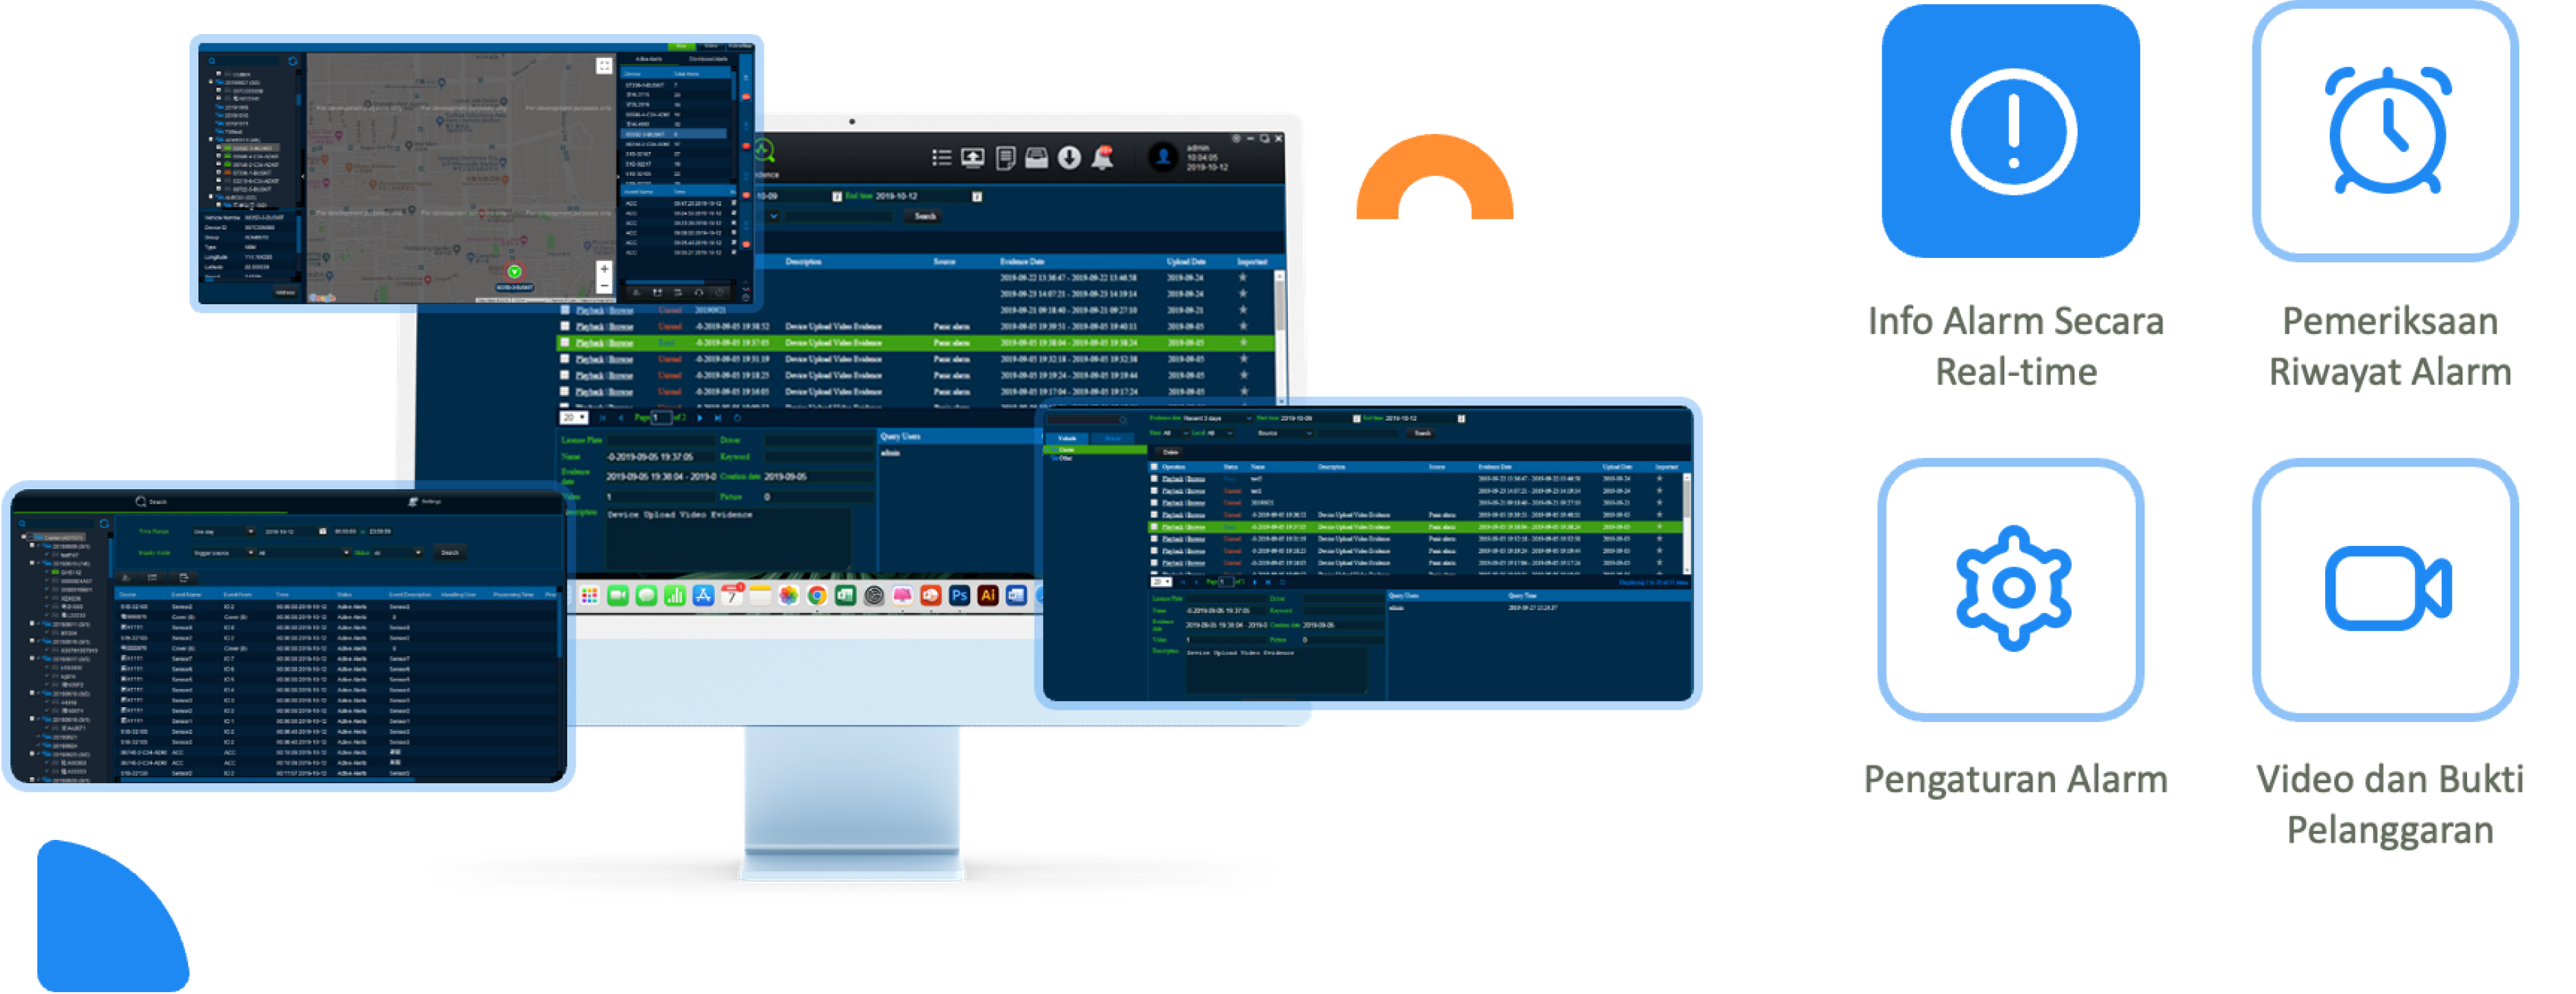
Task: Open Photoshop in the Dock
Action: pos(959,596)
